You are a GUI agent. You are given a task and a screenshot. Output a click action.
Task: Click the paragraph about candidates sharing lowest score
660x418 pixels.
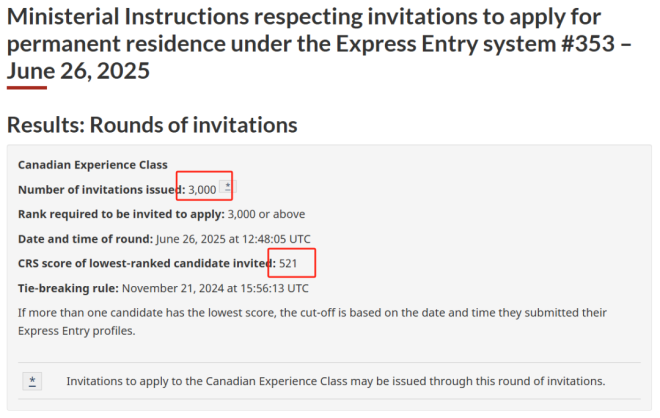[312, 322]
